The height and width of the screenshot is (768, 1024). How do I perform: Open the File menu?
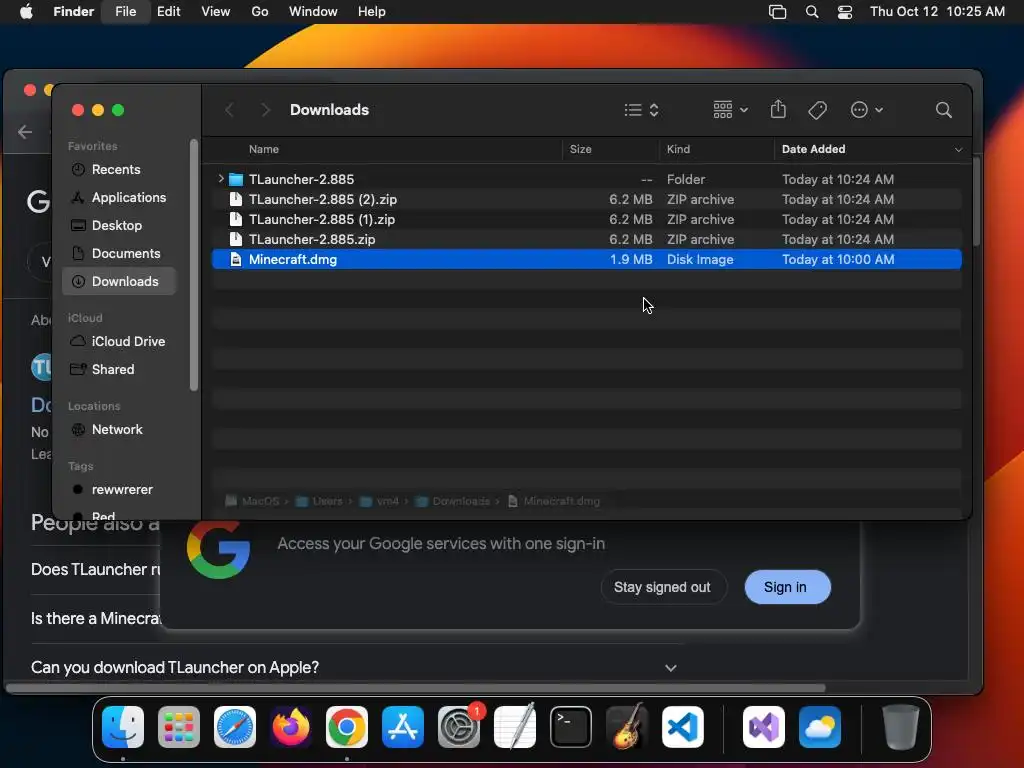coord(125,12)
